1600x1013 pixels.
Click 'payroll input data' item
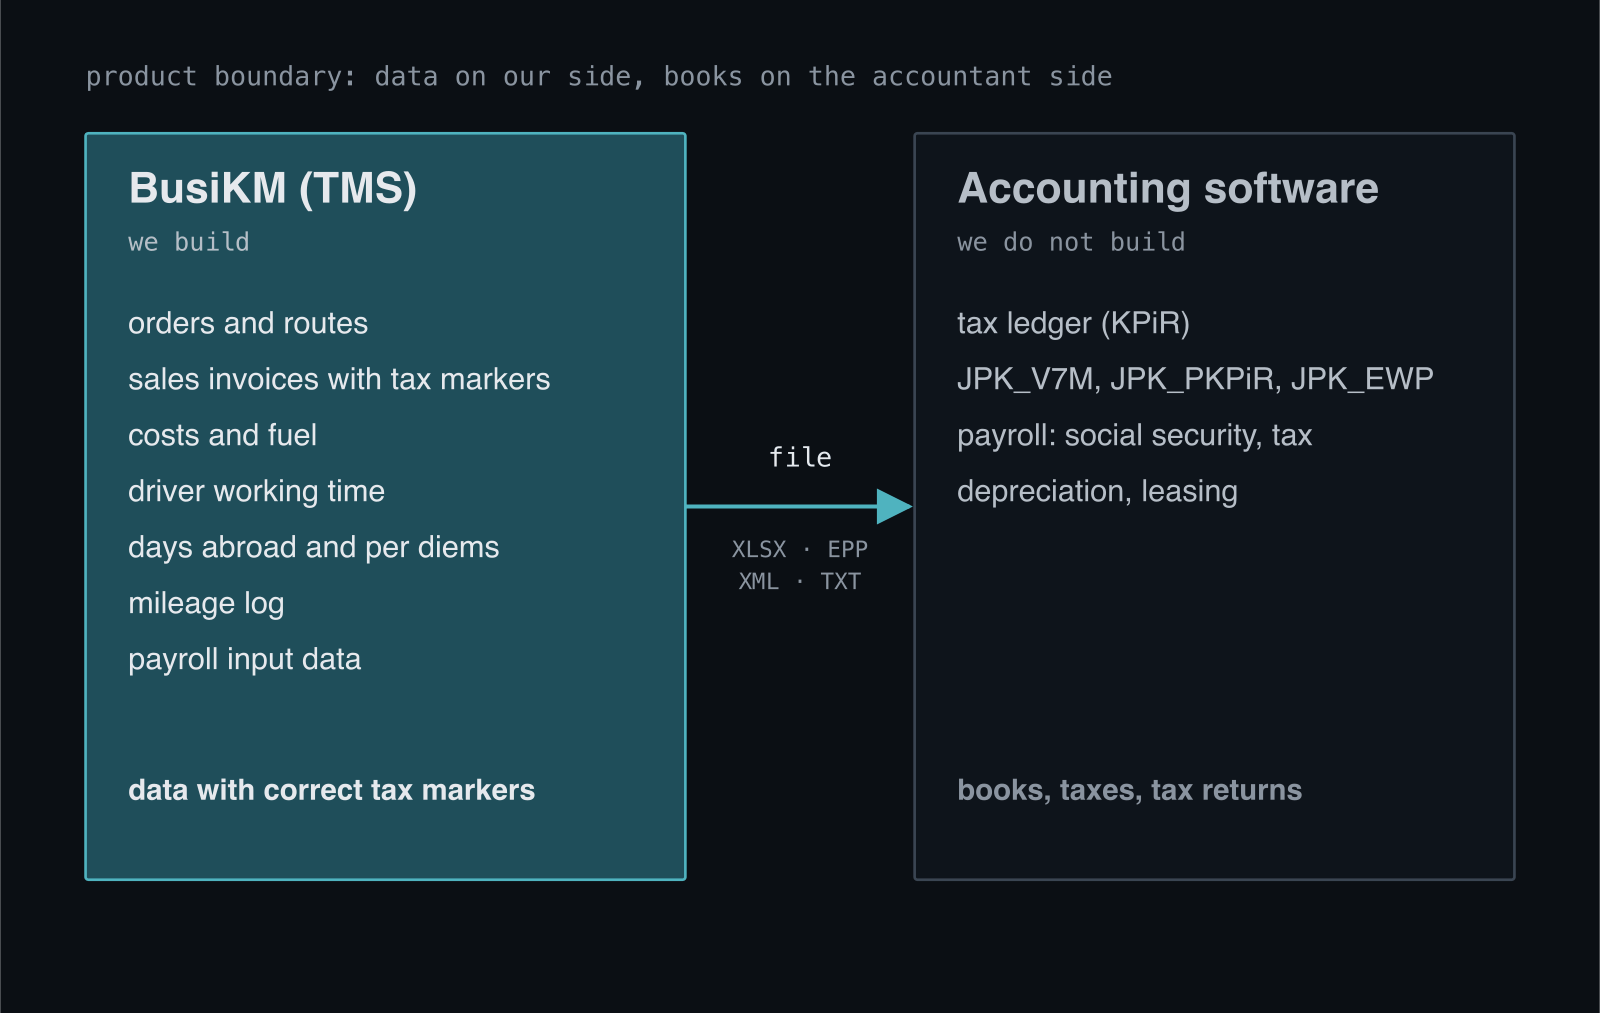244,659
